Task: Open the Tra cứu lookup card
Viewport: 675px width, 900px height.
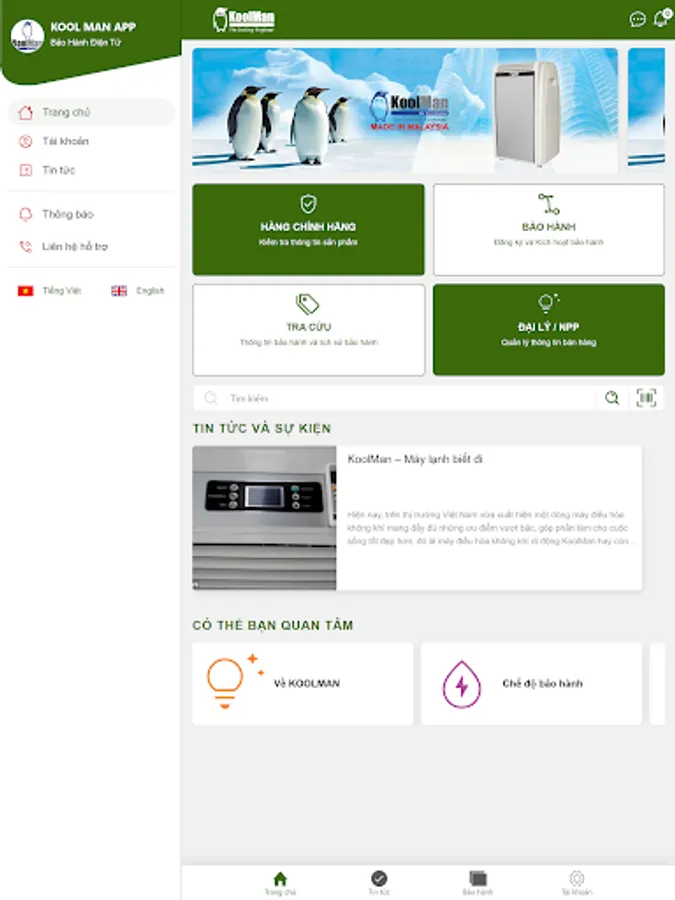Action: click(x=308, y=330)
